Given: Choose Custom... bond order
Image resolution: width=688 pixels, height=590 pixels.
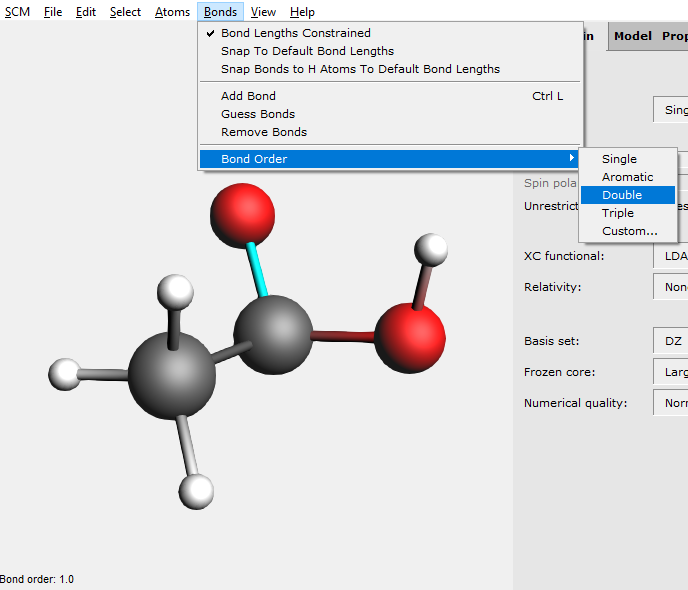Looking at the screenshot, I should (628, 231).
